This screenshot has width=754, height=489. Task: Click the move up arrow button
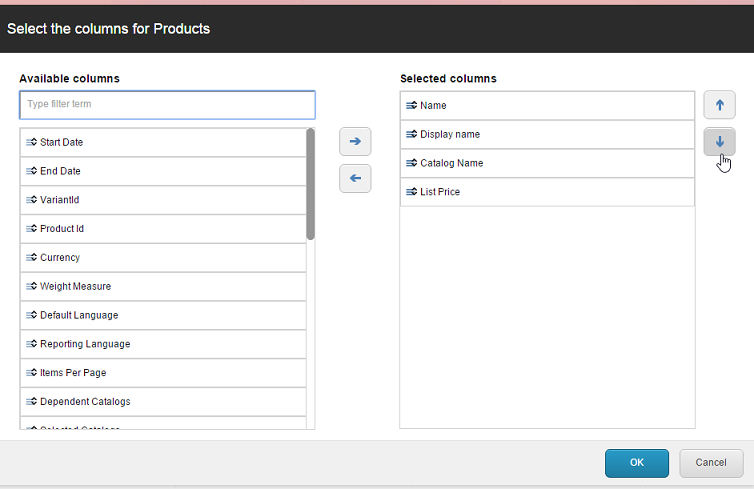click(x=719, y=105)
